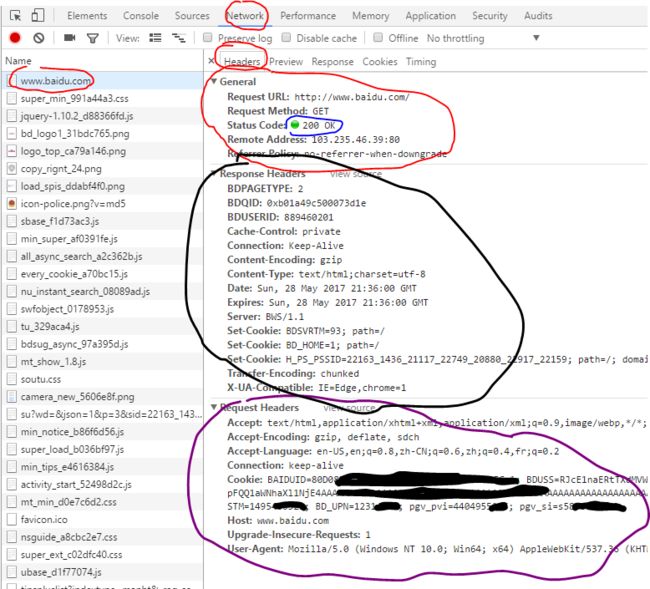This screenshot has height=589, width=650.
Task: Select request min_notice_b86f6d56.js
Action: click(x=102, y=432)
